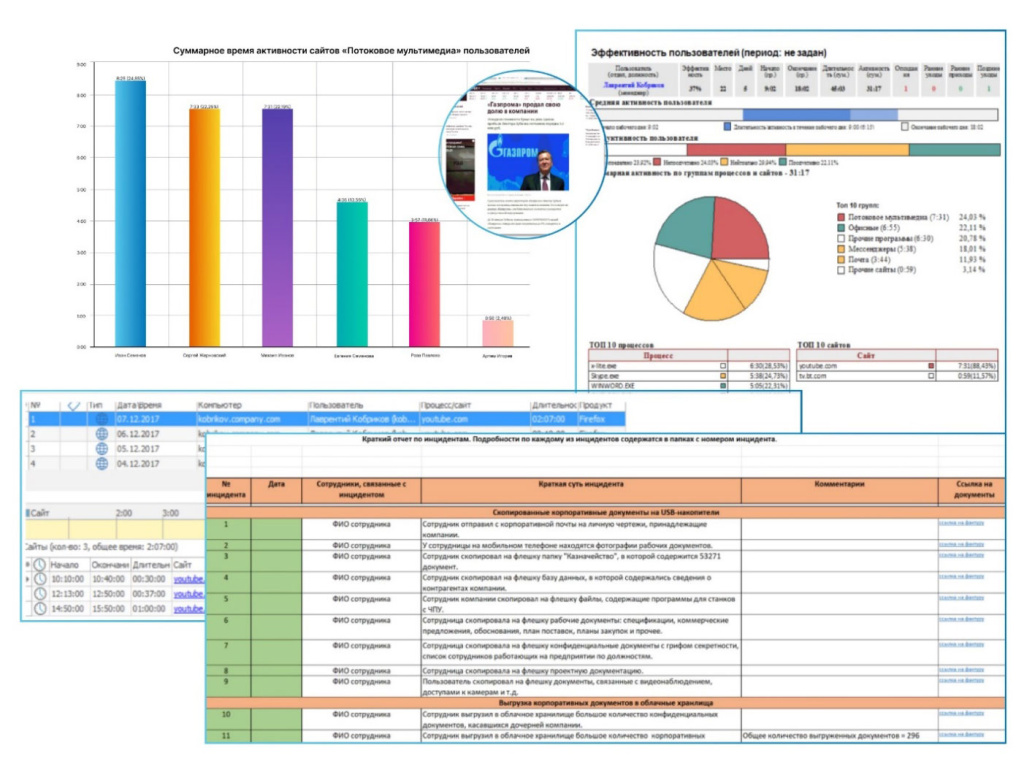Click red 'Потоковое мультимедиа' legend color swatch
Image resolution: width=1024 pixels, height=775 pixels.
[x=841, y=215]
